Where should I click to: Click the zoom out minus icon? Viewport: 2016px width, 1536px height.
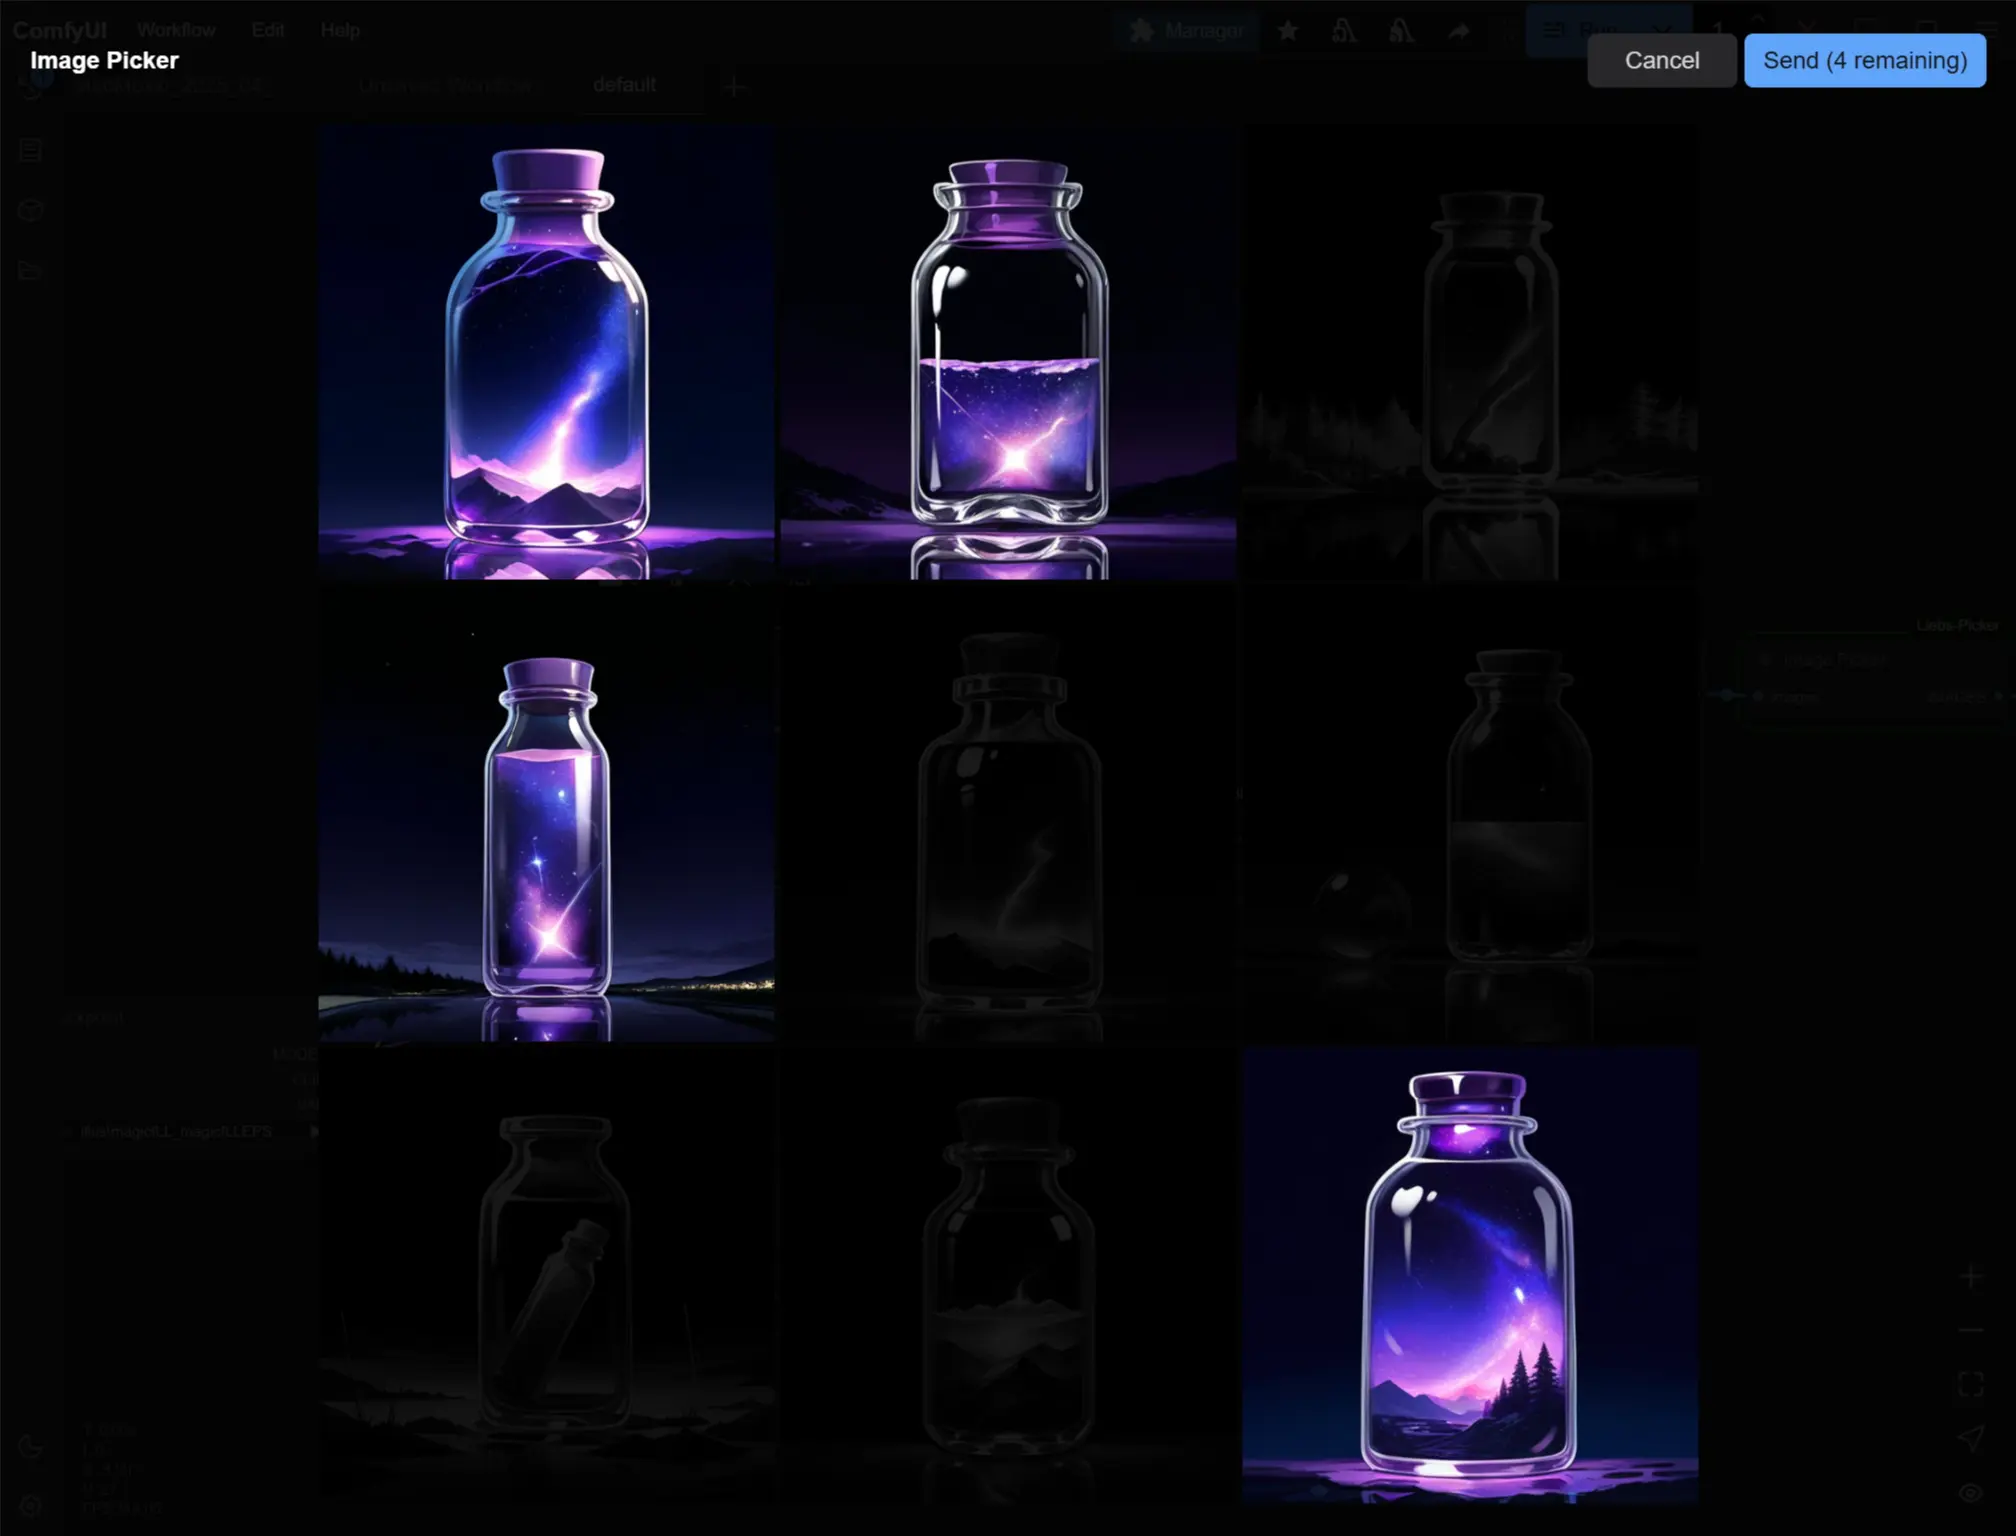(1970, 1330)
